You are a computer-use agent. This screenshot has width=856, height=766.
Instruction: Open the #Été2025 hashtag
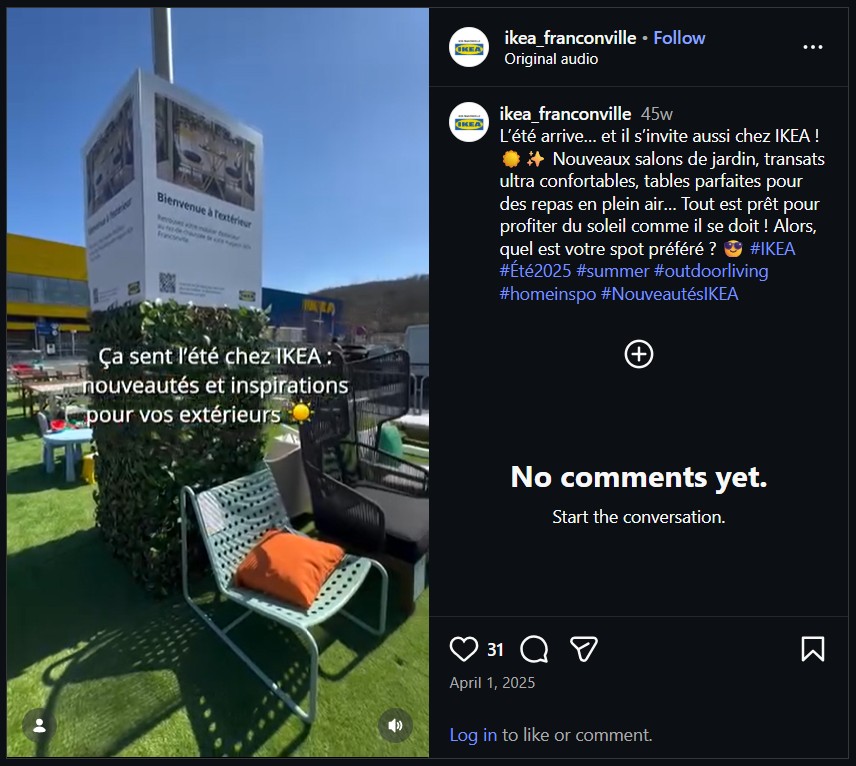click(535, 271)
